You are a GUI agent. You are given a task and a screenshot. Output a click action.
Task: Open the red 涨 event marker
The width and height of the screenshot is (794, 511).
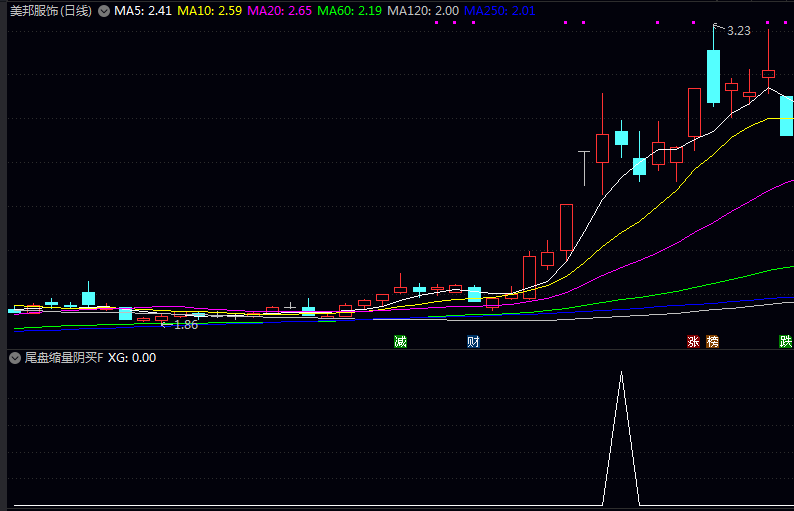click(x=693, y=341)
